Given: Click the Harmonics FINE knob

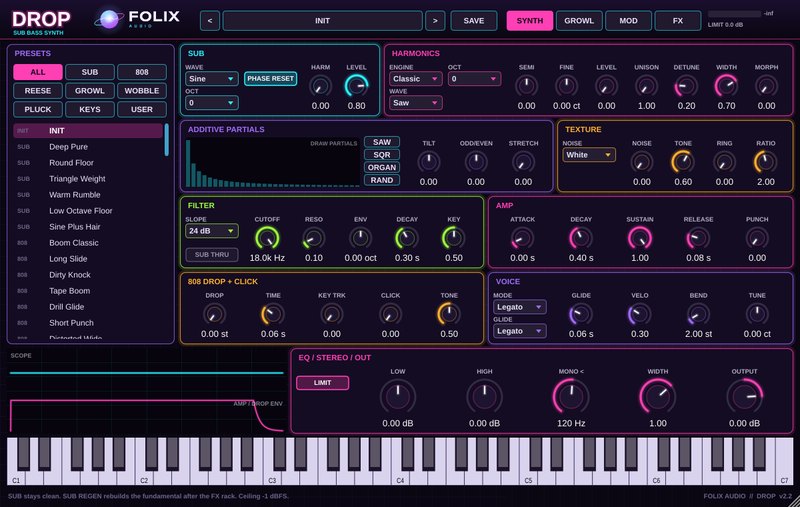Looking at the screenshot, I should coord(566,86).
